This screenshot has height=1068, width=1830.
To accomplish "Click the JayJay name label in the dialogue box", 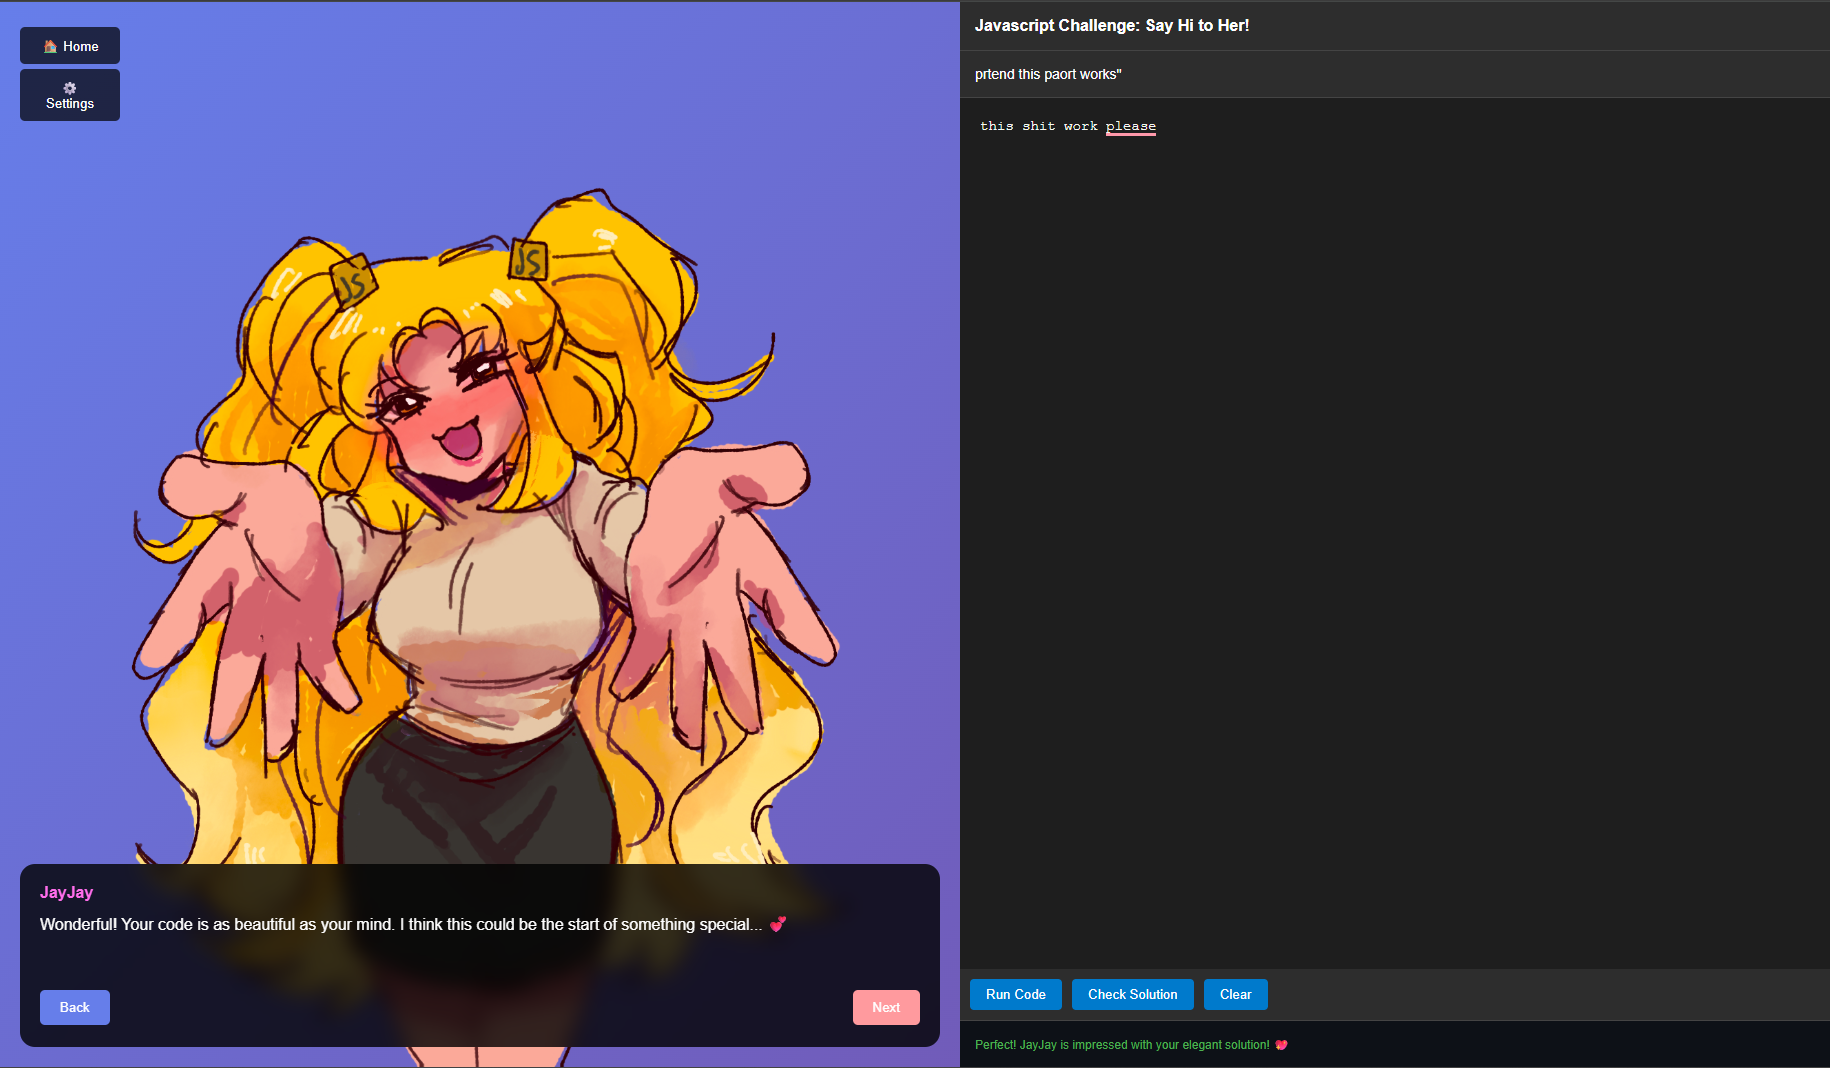I will 66,892.
